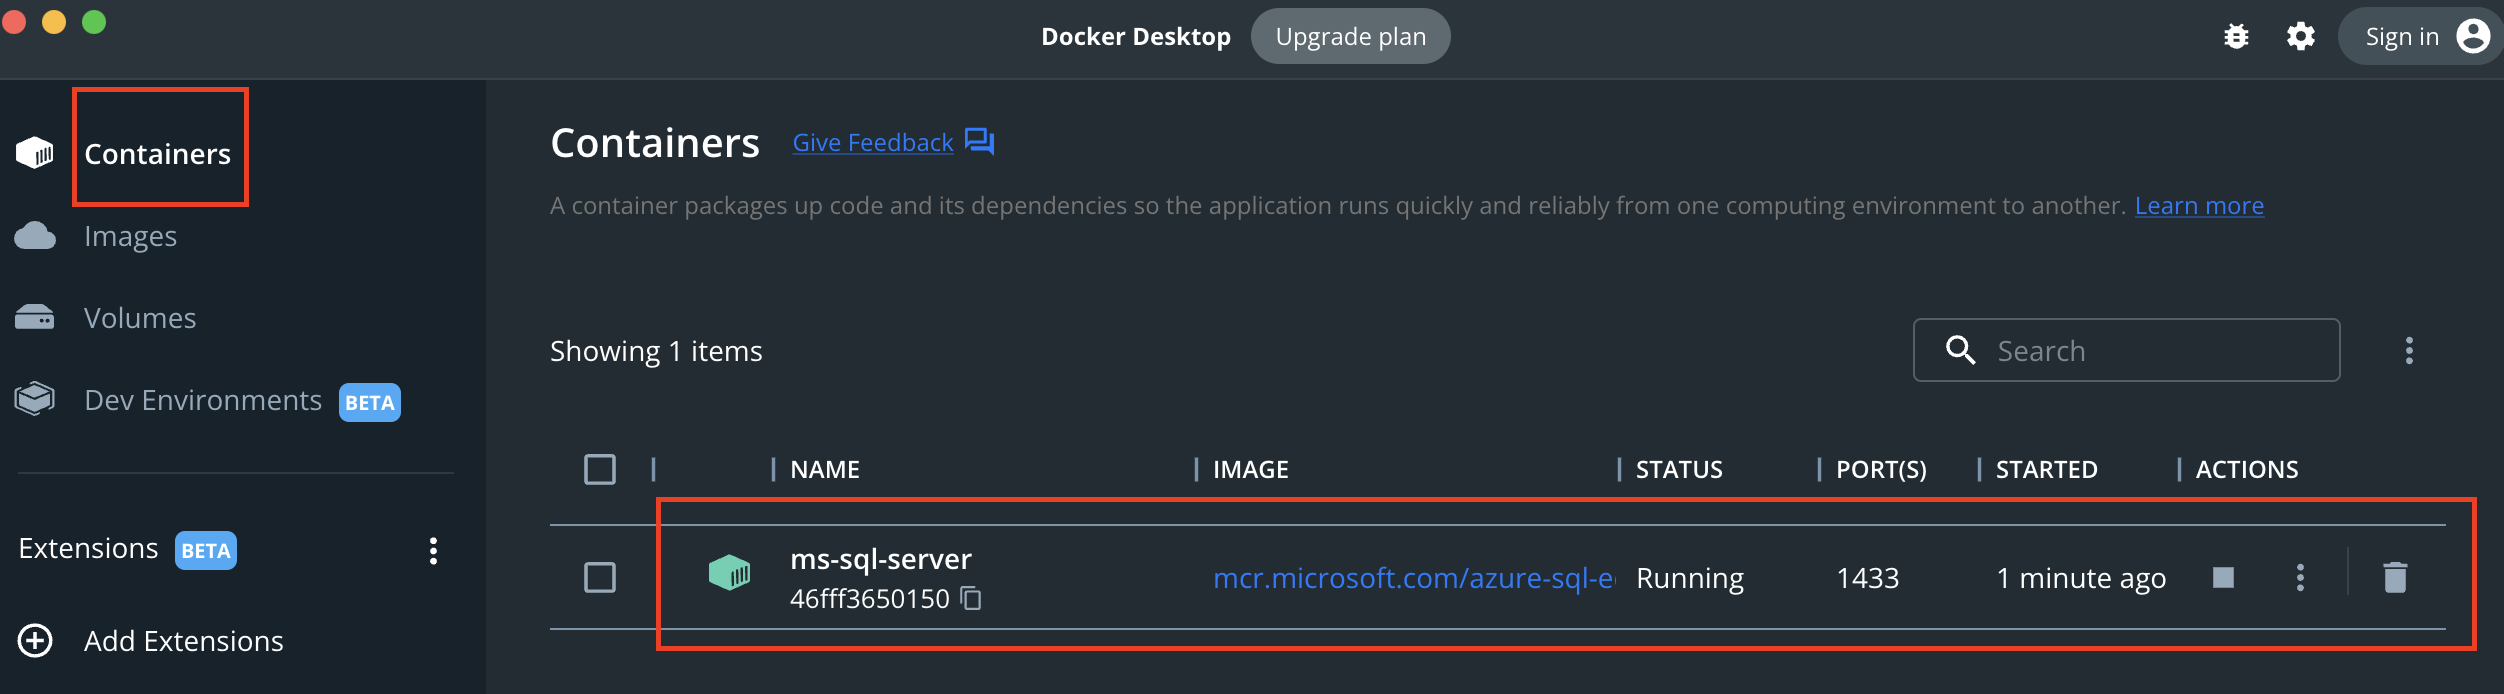The height and width of the screenshot is (694, 2504).
Task: Sort by the STARTED column header
Action: click(x=2046, y=469)
